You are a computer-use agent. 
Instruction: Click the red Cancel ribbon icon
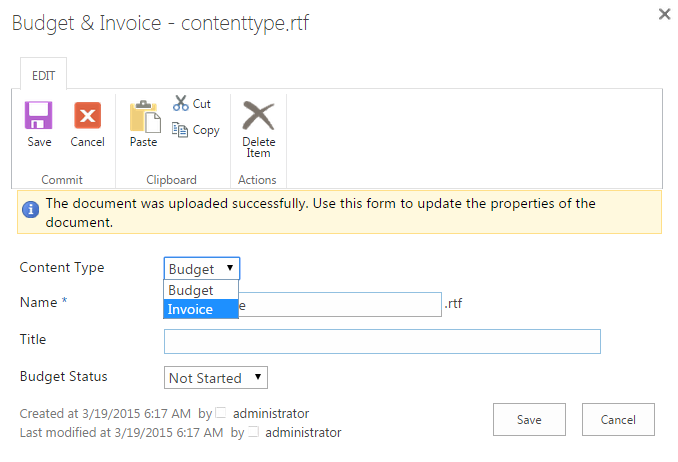click(x=87, y=116)
